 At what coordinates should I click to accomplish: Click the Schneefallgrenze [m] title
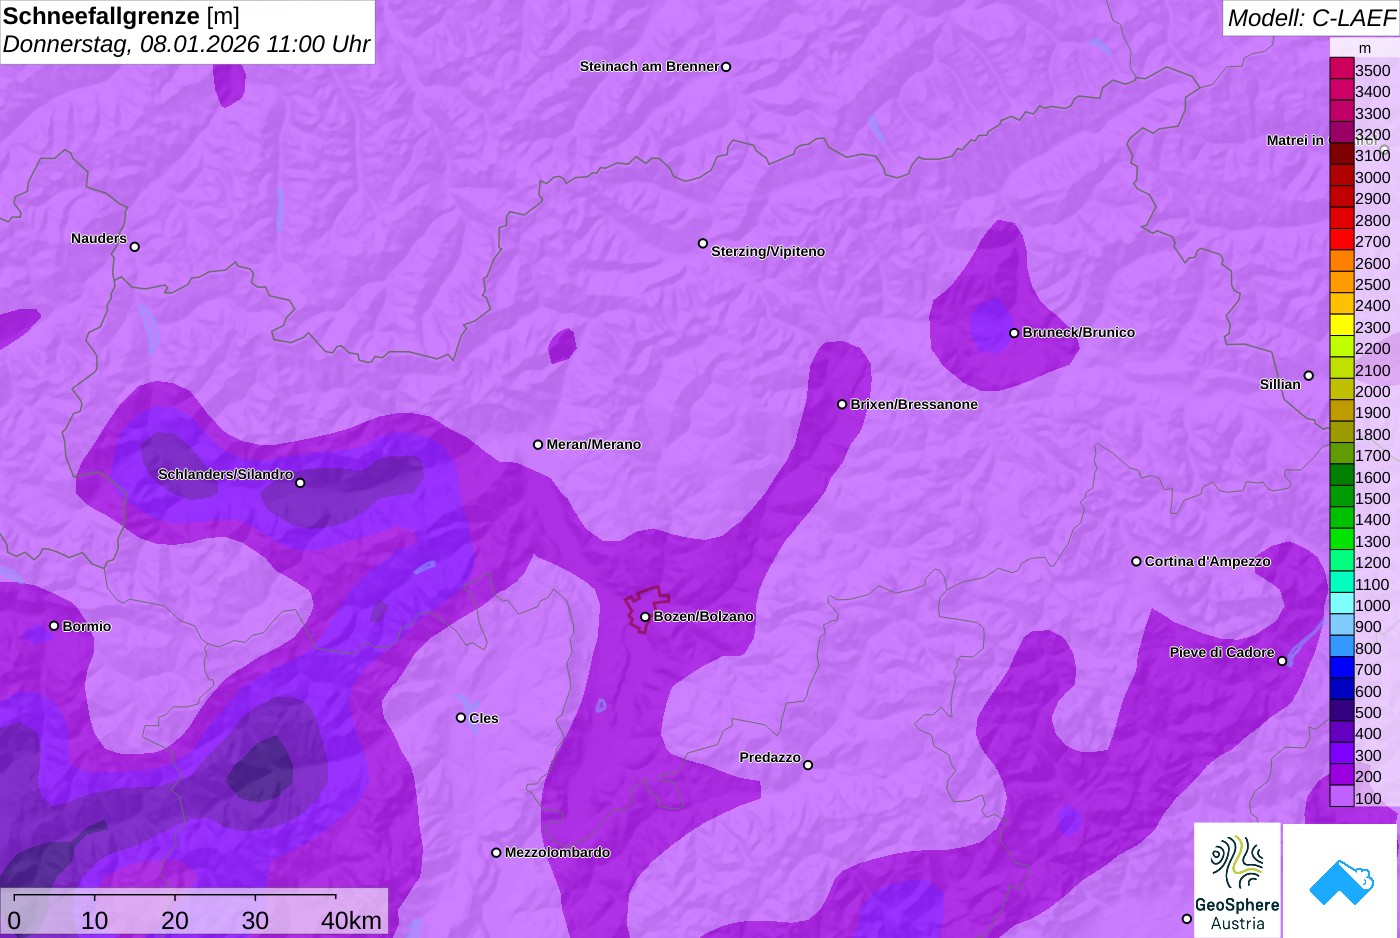click(x=121, y=16)
